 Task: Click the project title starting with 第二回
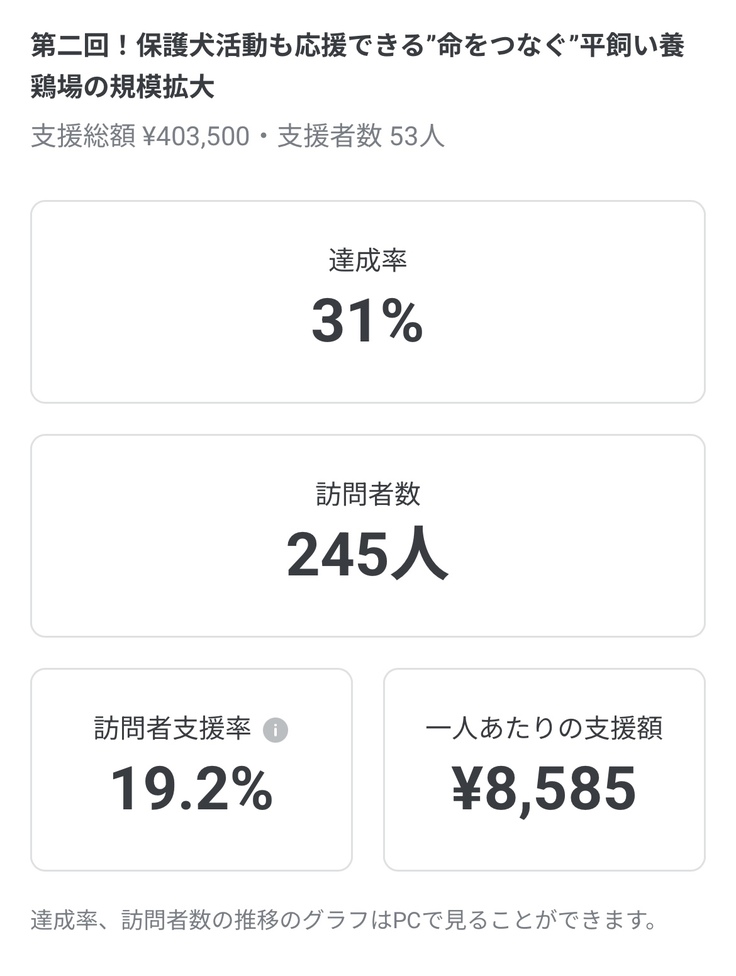[357, 47]
